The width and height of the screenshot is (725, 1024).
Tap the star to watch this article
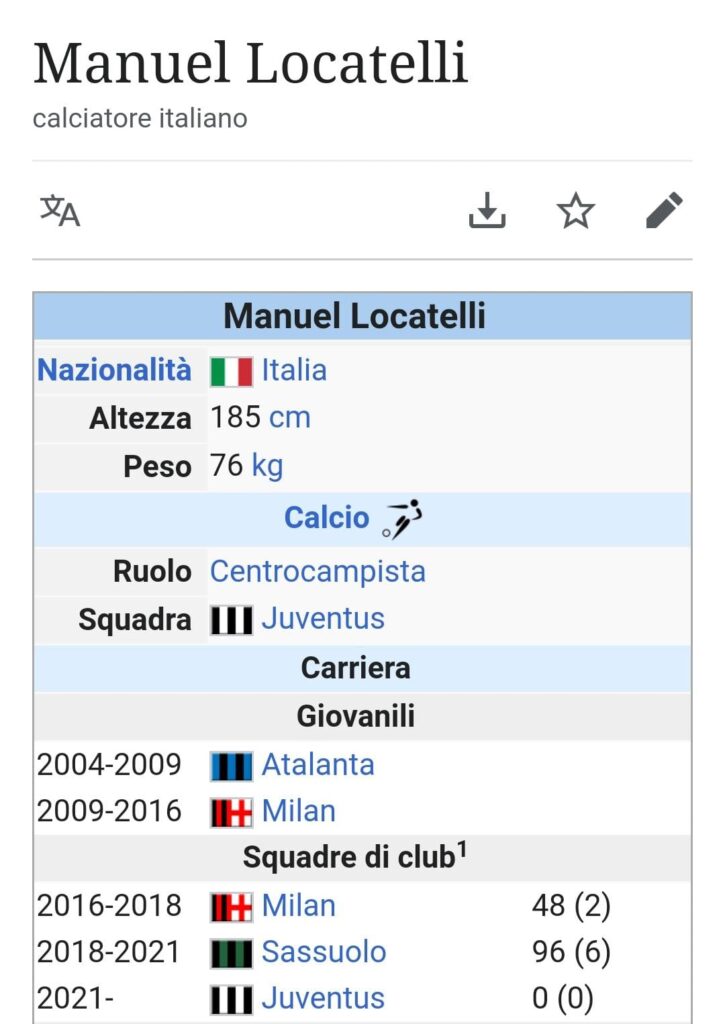click(x=577, y=211)
